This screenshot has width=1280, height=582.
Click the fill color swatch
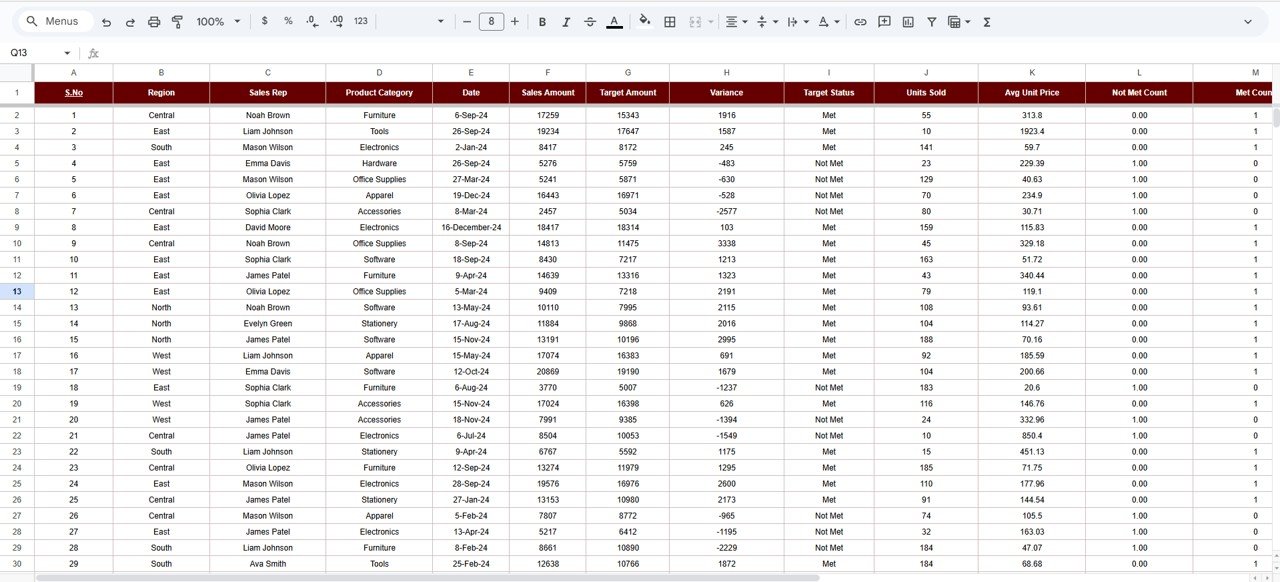(645, 21)
